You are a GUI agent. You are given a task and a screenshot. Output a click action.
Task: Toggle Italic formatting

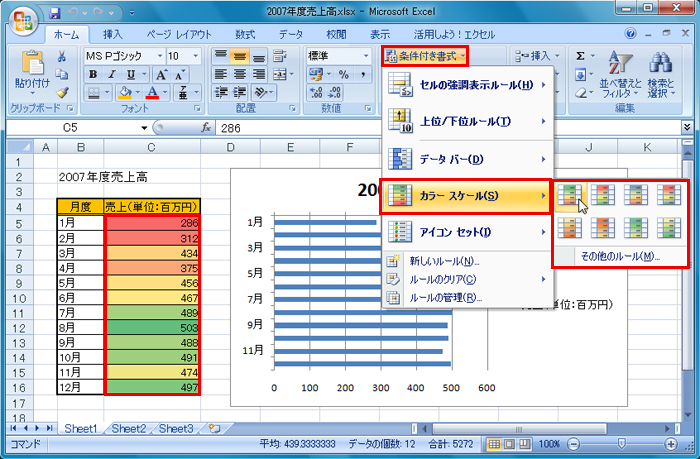112,75
